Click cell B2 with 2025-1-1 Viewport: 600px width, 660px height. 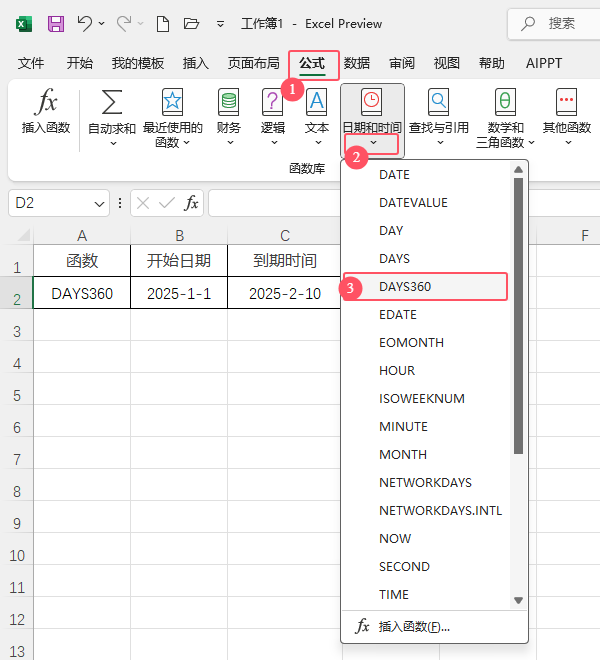[x=179, y=293]
